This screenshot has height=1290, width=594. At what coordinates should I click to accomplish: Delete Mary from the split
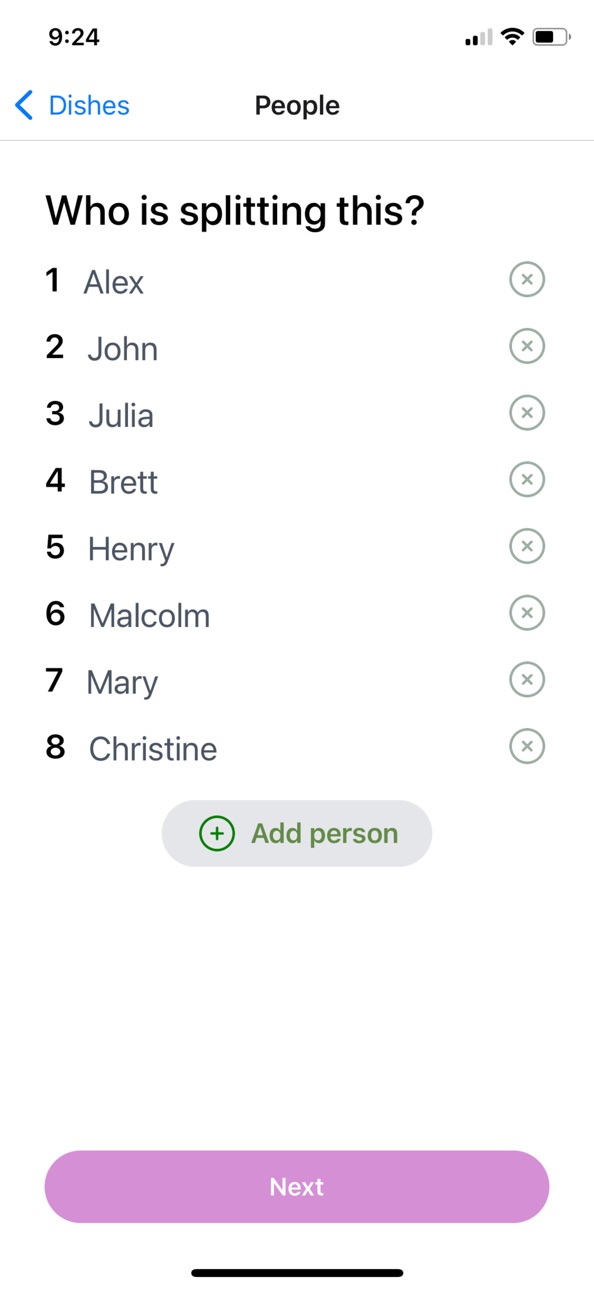527,679
